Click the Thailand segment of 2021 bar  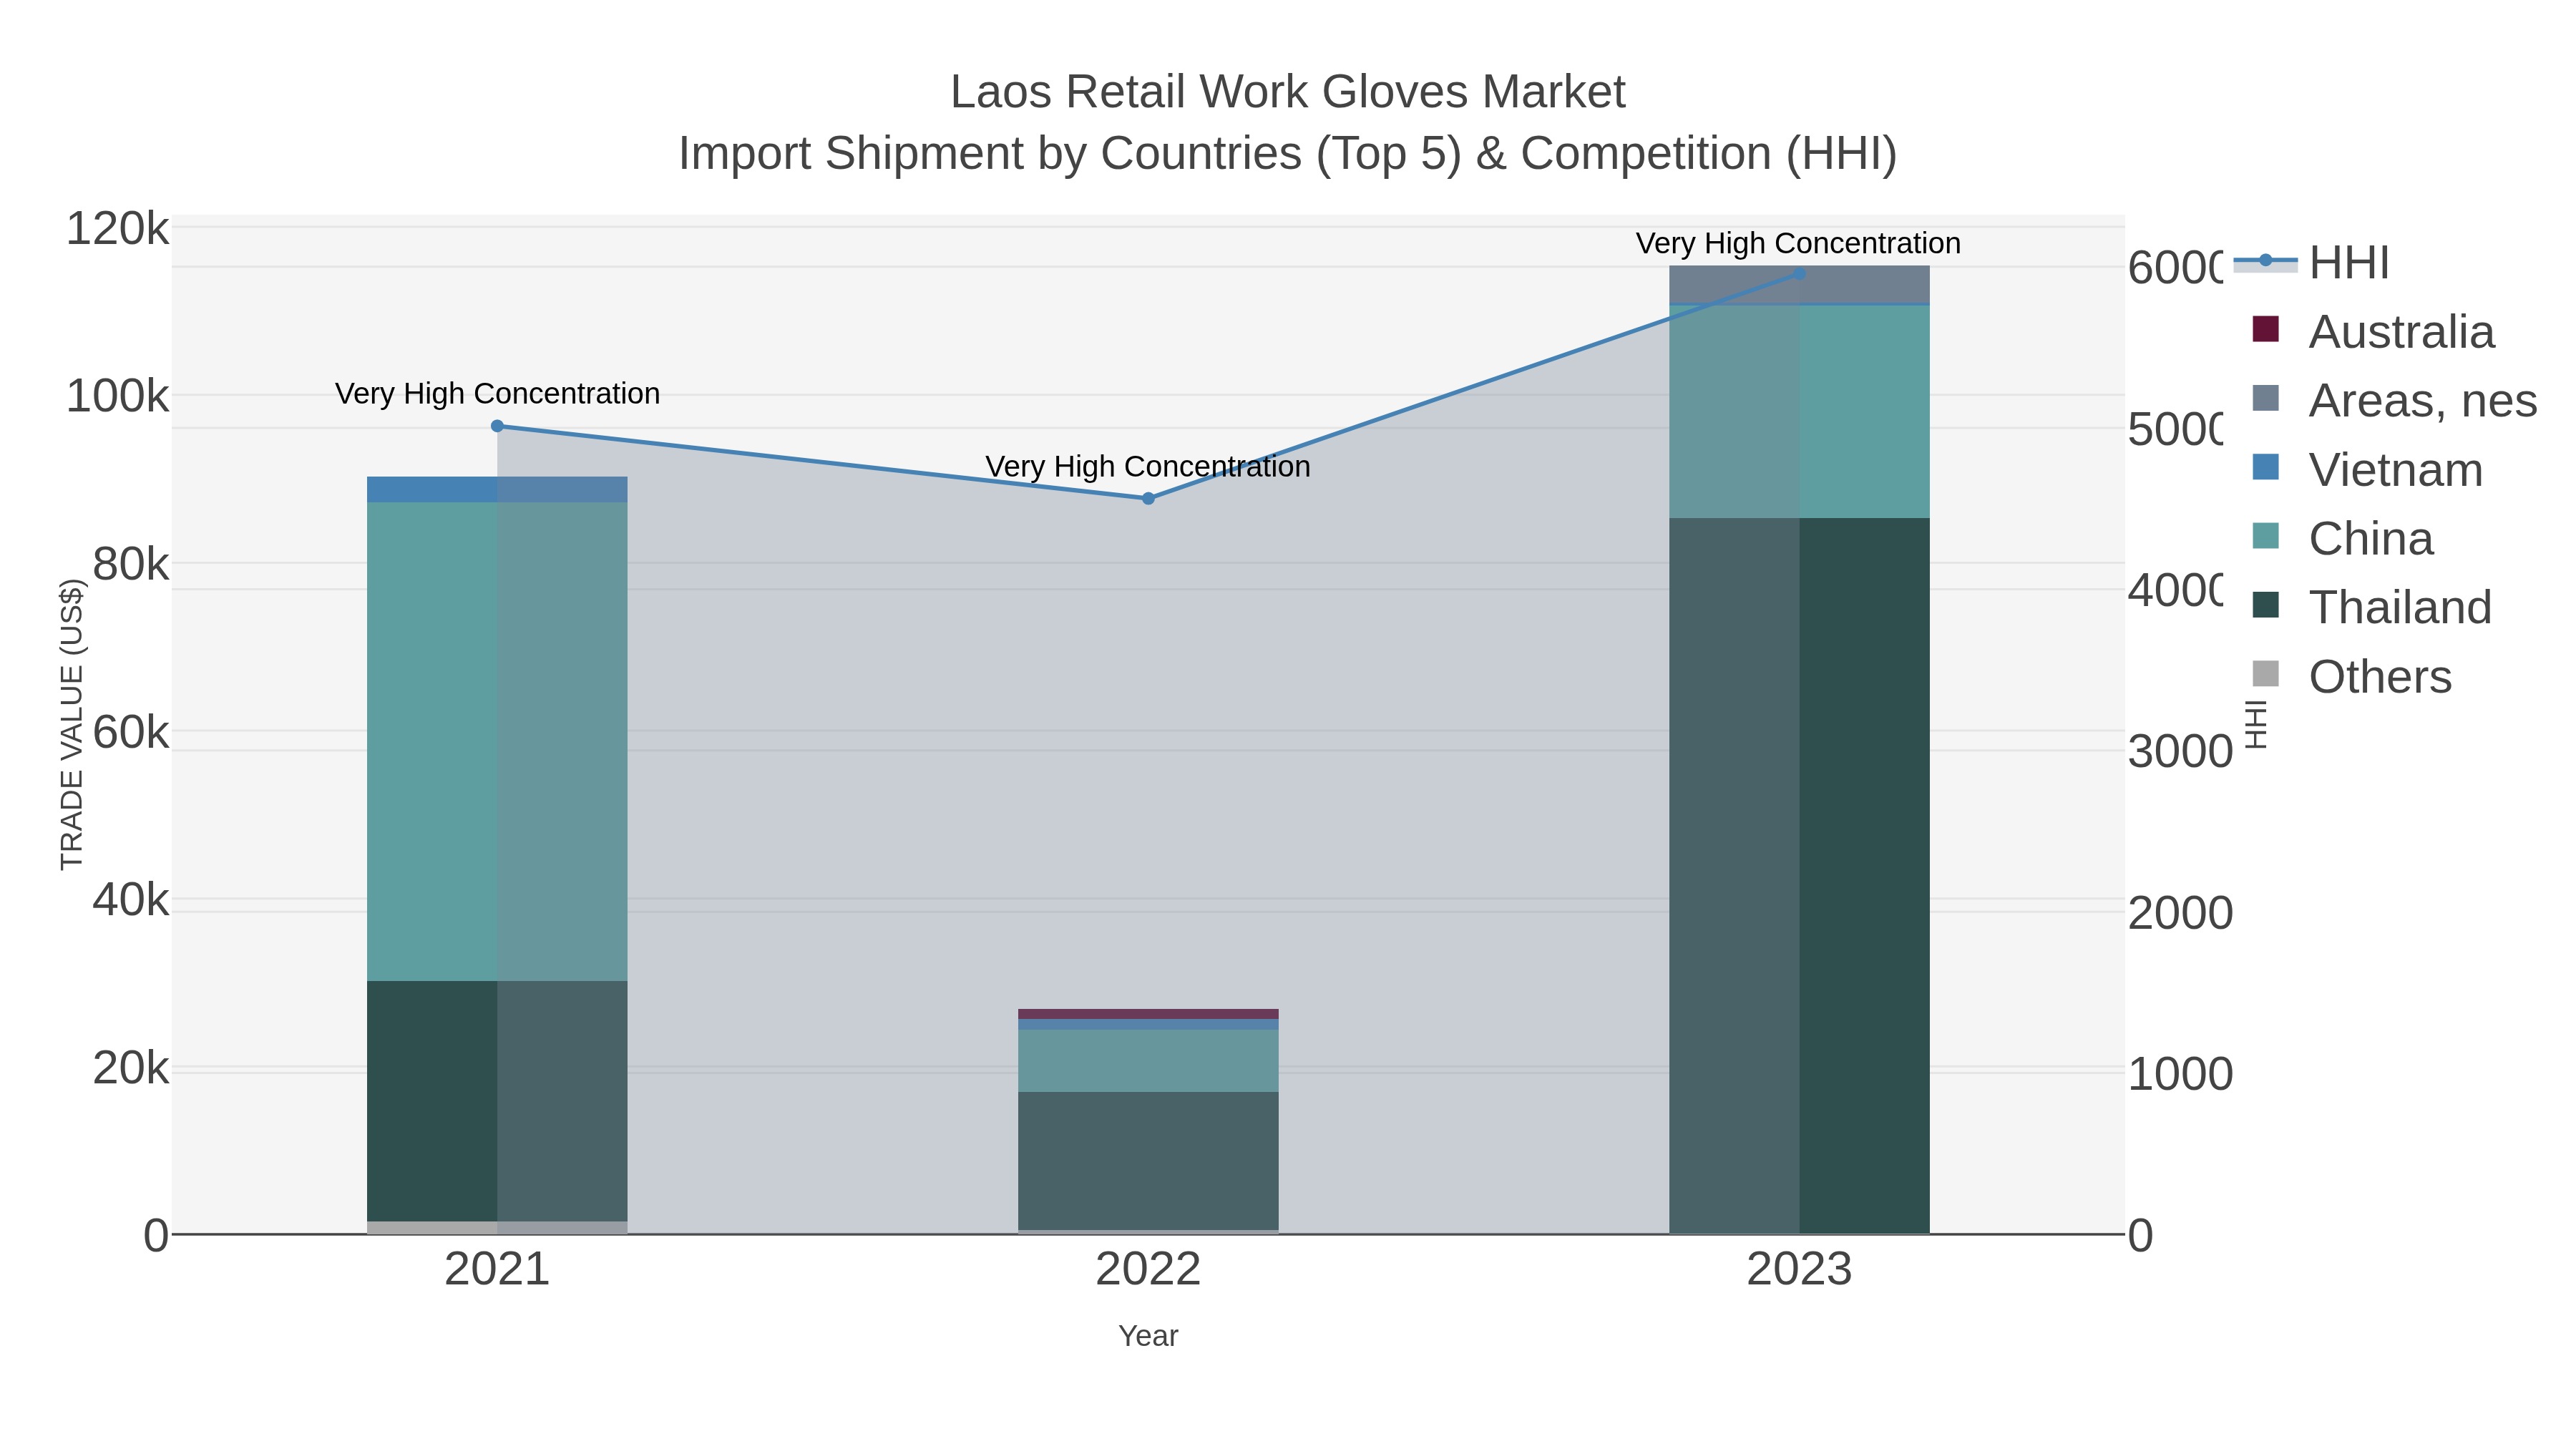pos(497,1101)
